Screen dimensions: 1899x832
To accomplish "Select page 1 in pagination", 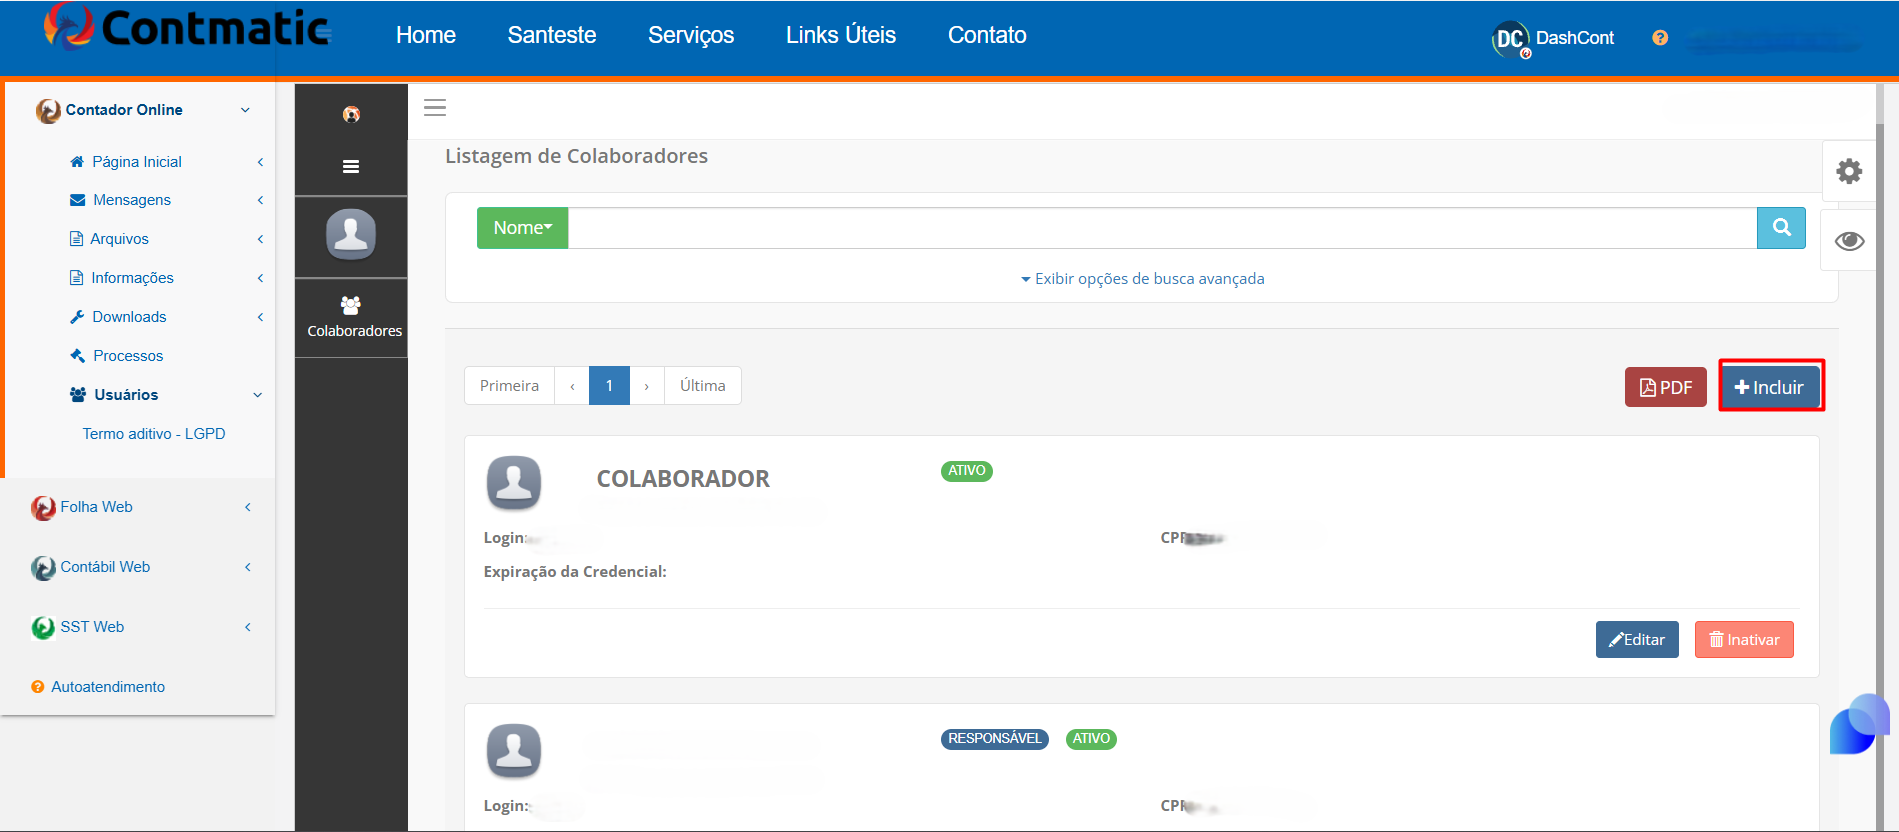I will (x=609, y=386).
